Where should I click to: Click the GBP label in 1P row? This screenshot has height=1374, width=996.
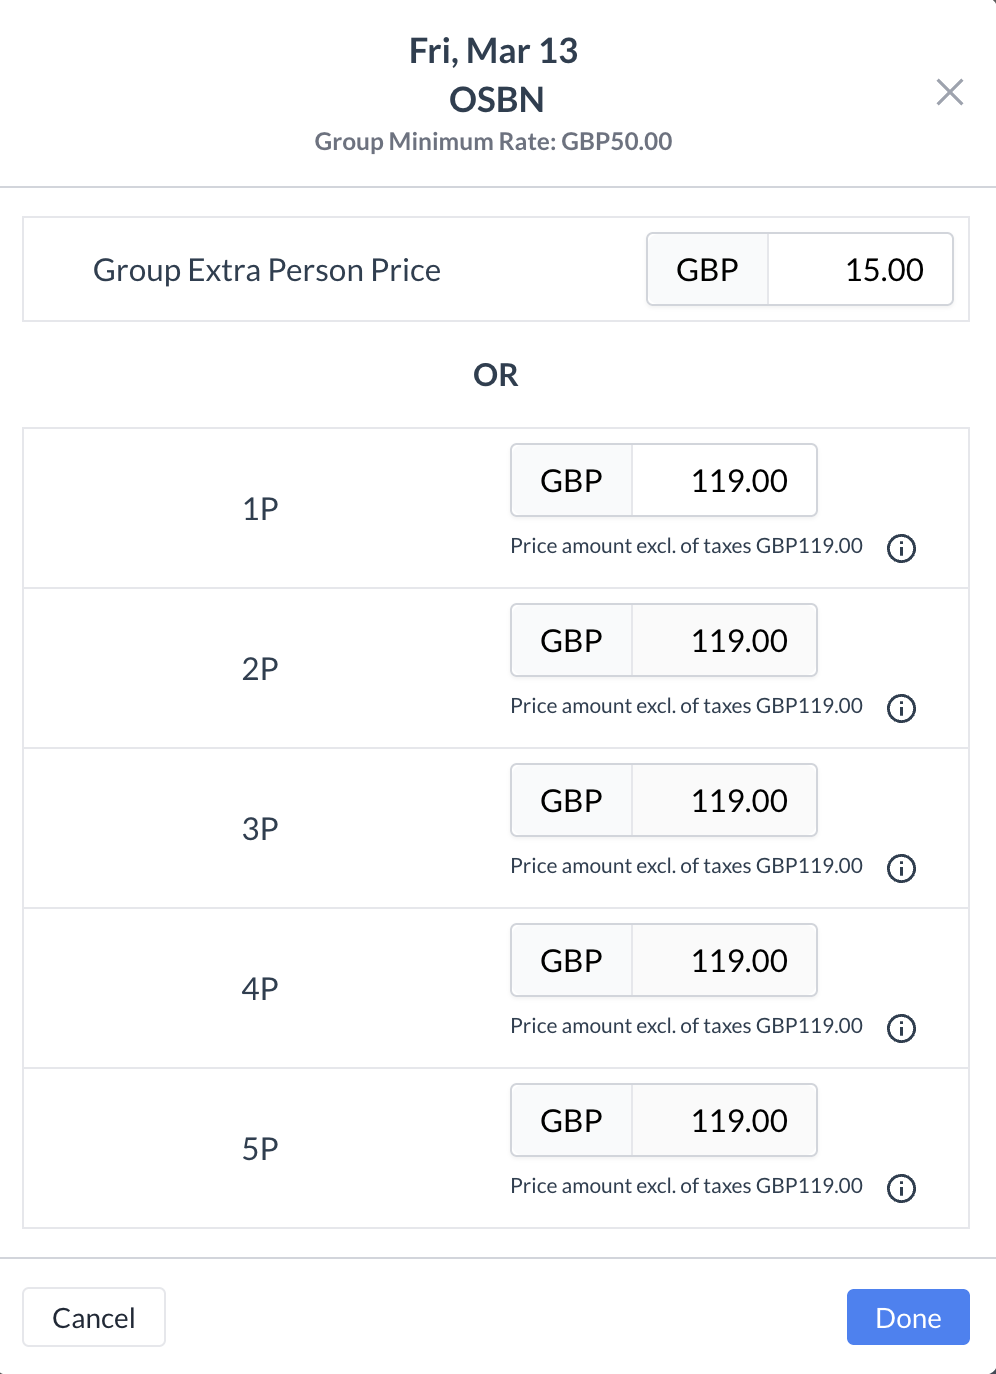click(571, 481)
